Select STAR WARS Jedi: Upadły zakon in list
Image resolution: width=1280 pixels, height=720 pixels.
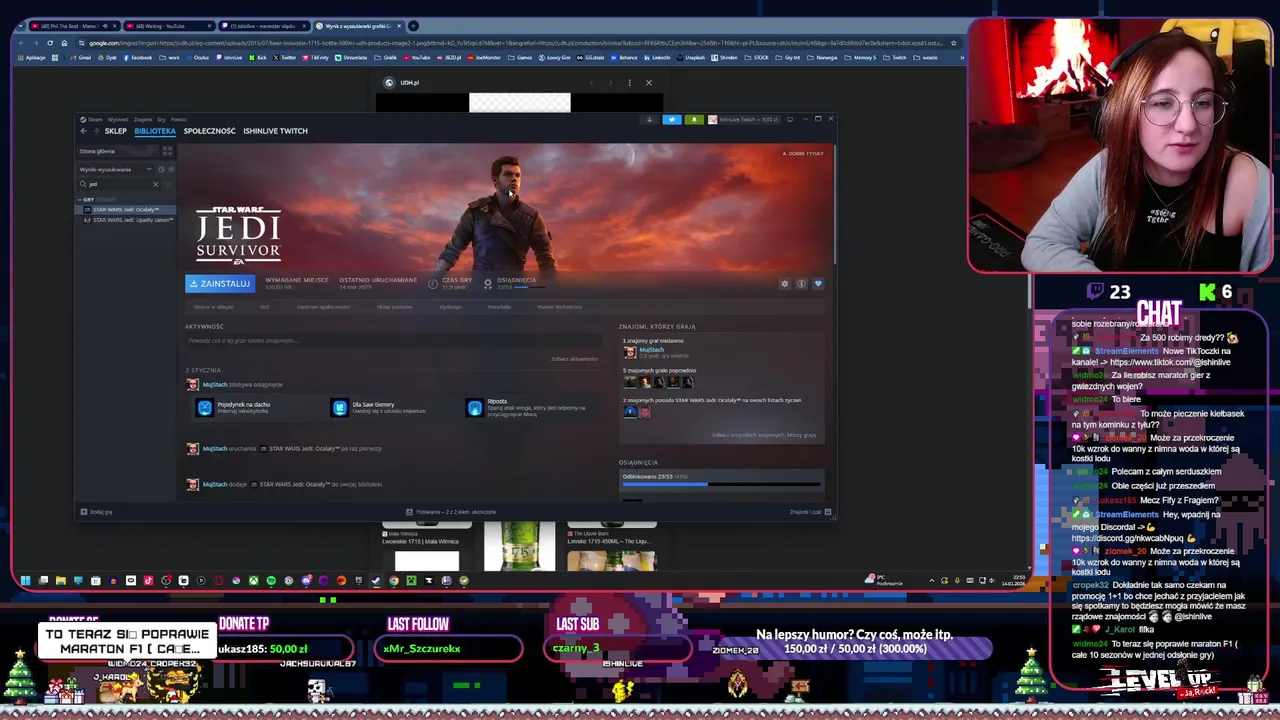(x=127, y=220)
